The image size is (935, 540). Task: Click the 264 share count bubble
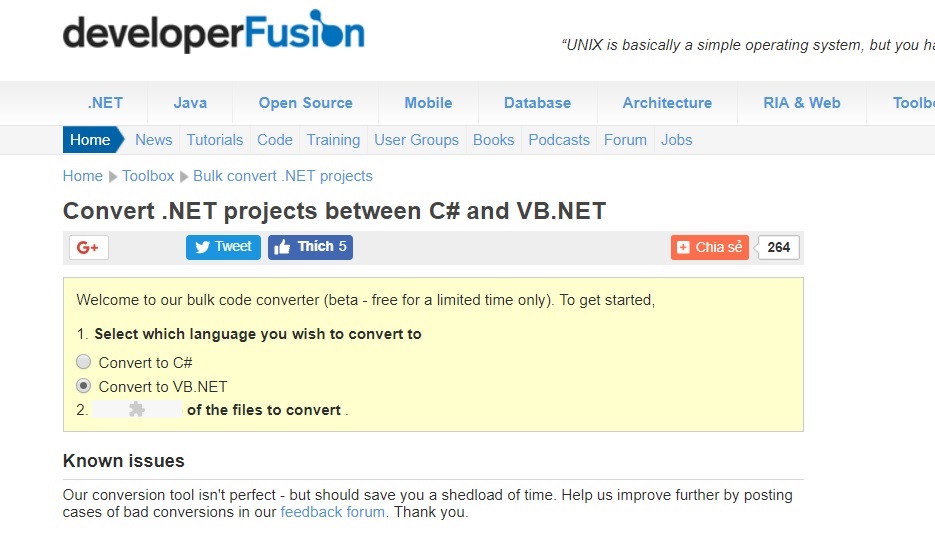[778, 247]
